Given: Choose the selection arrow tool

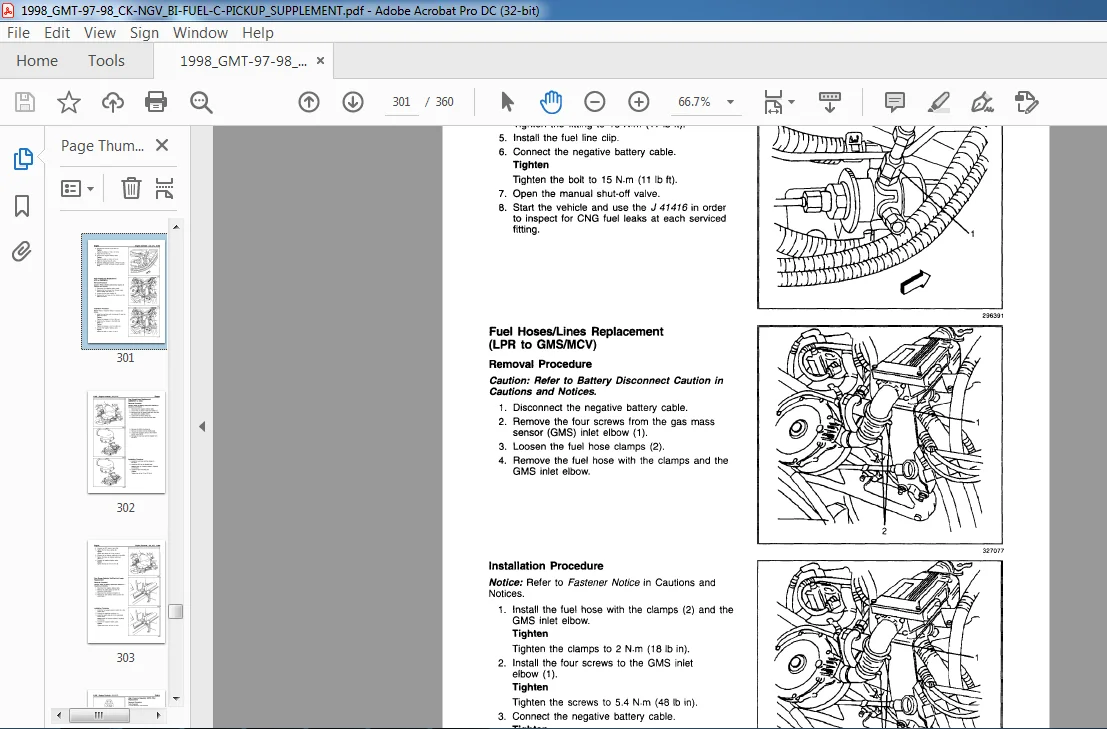Looking at the screenshot, I should coord(507,102).
